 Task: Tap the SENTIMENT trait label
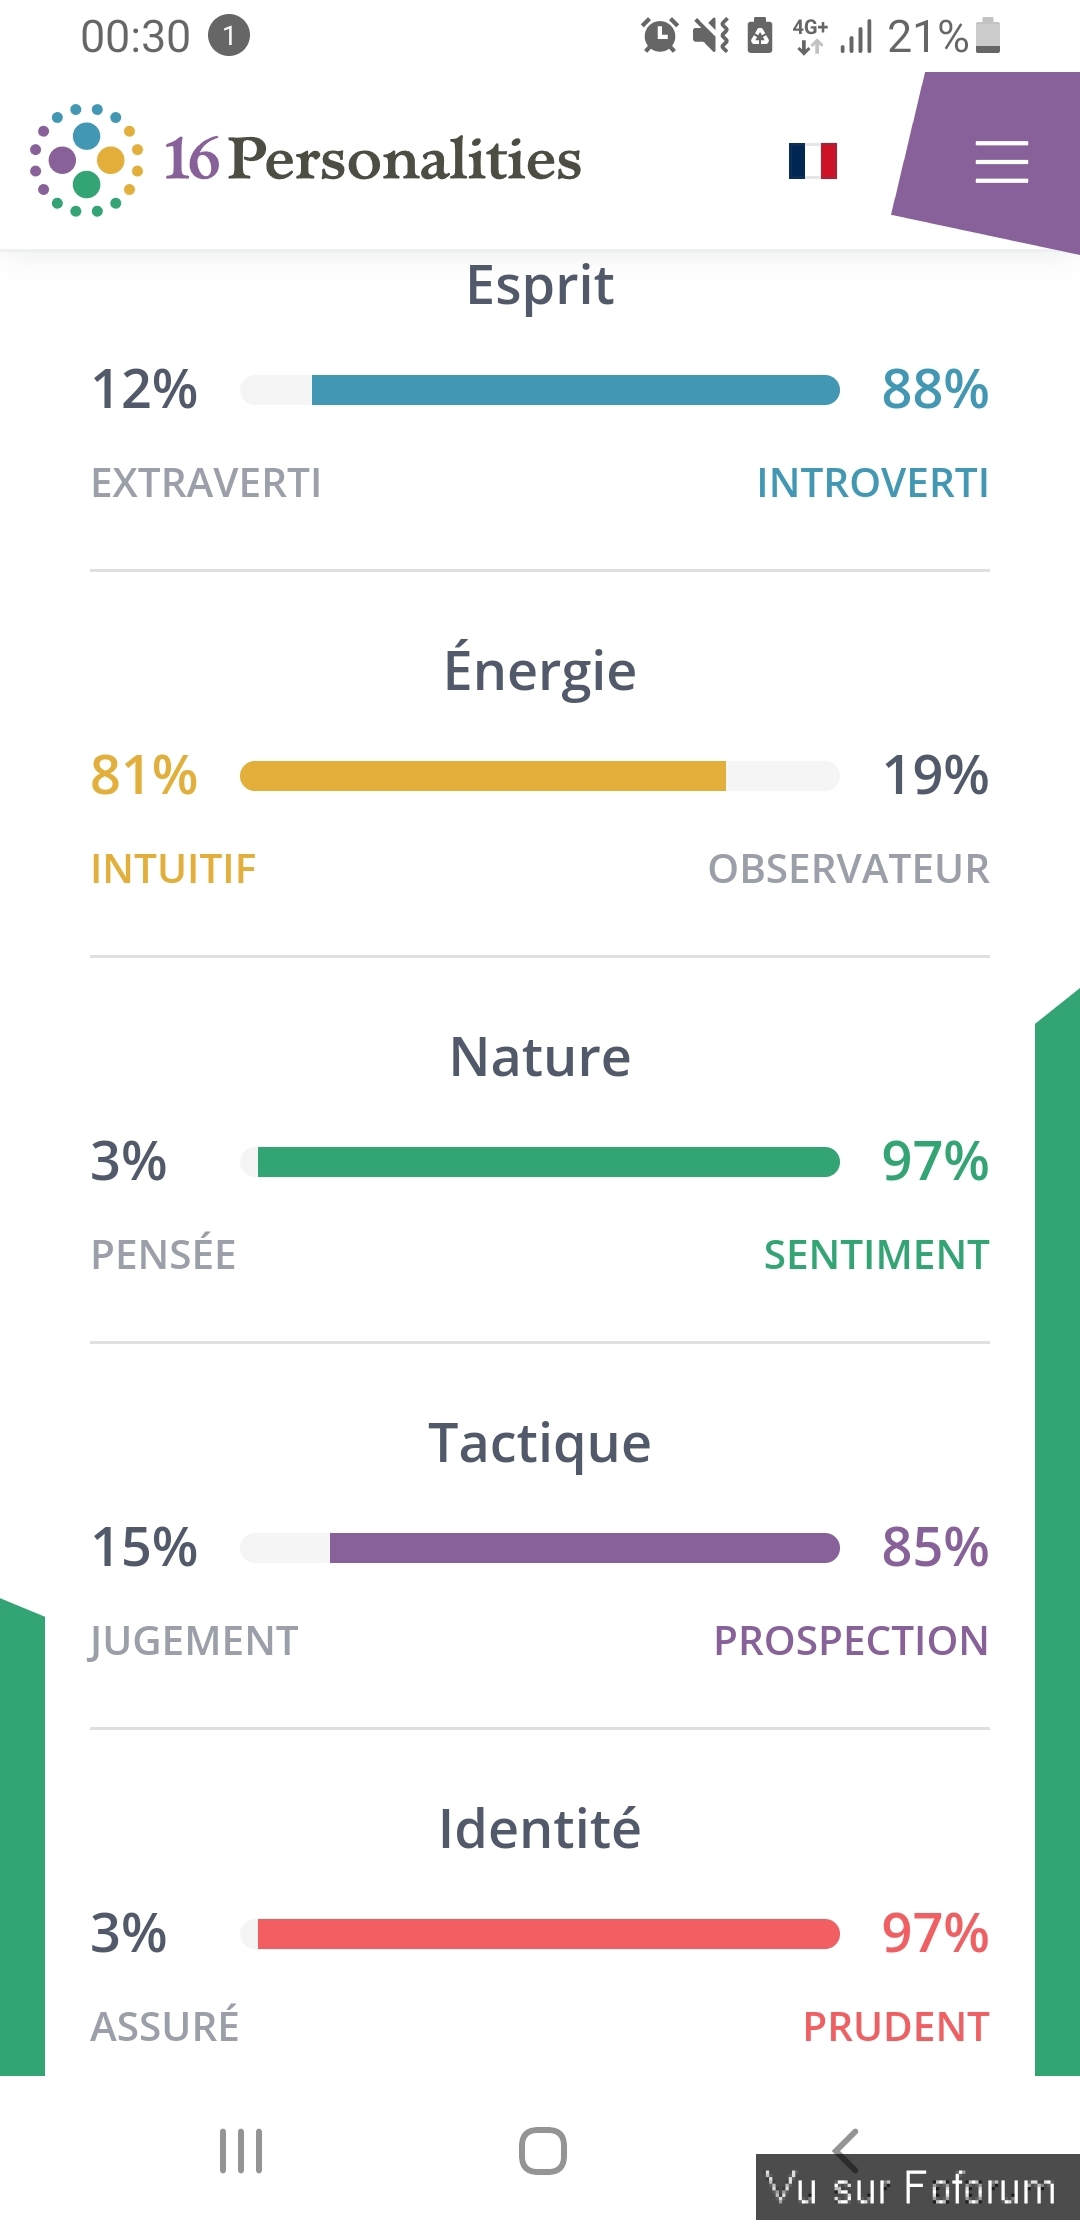(x=876, y=1255)
